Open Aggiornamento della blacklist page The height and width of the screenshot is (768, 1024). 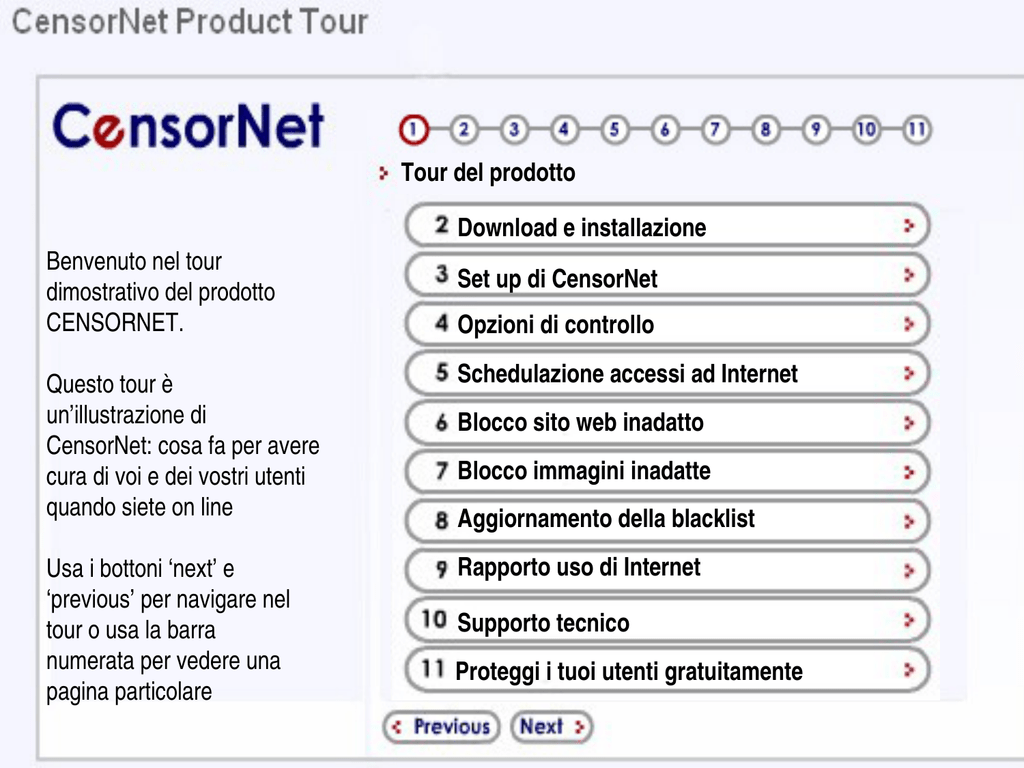667,520
